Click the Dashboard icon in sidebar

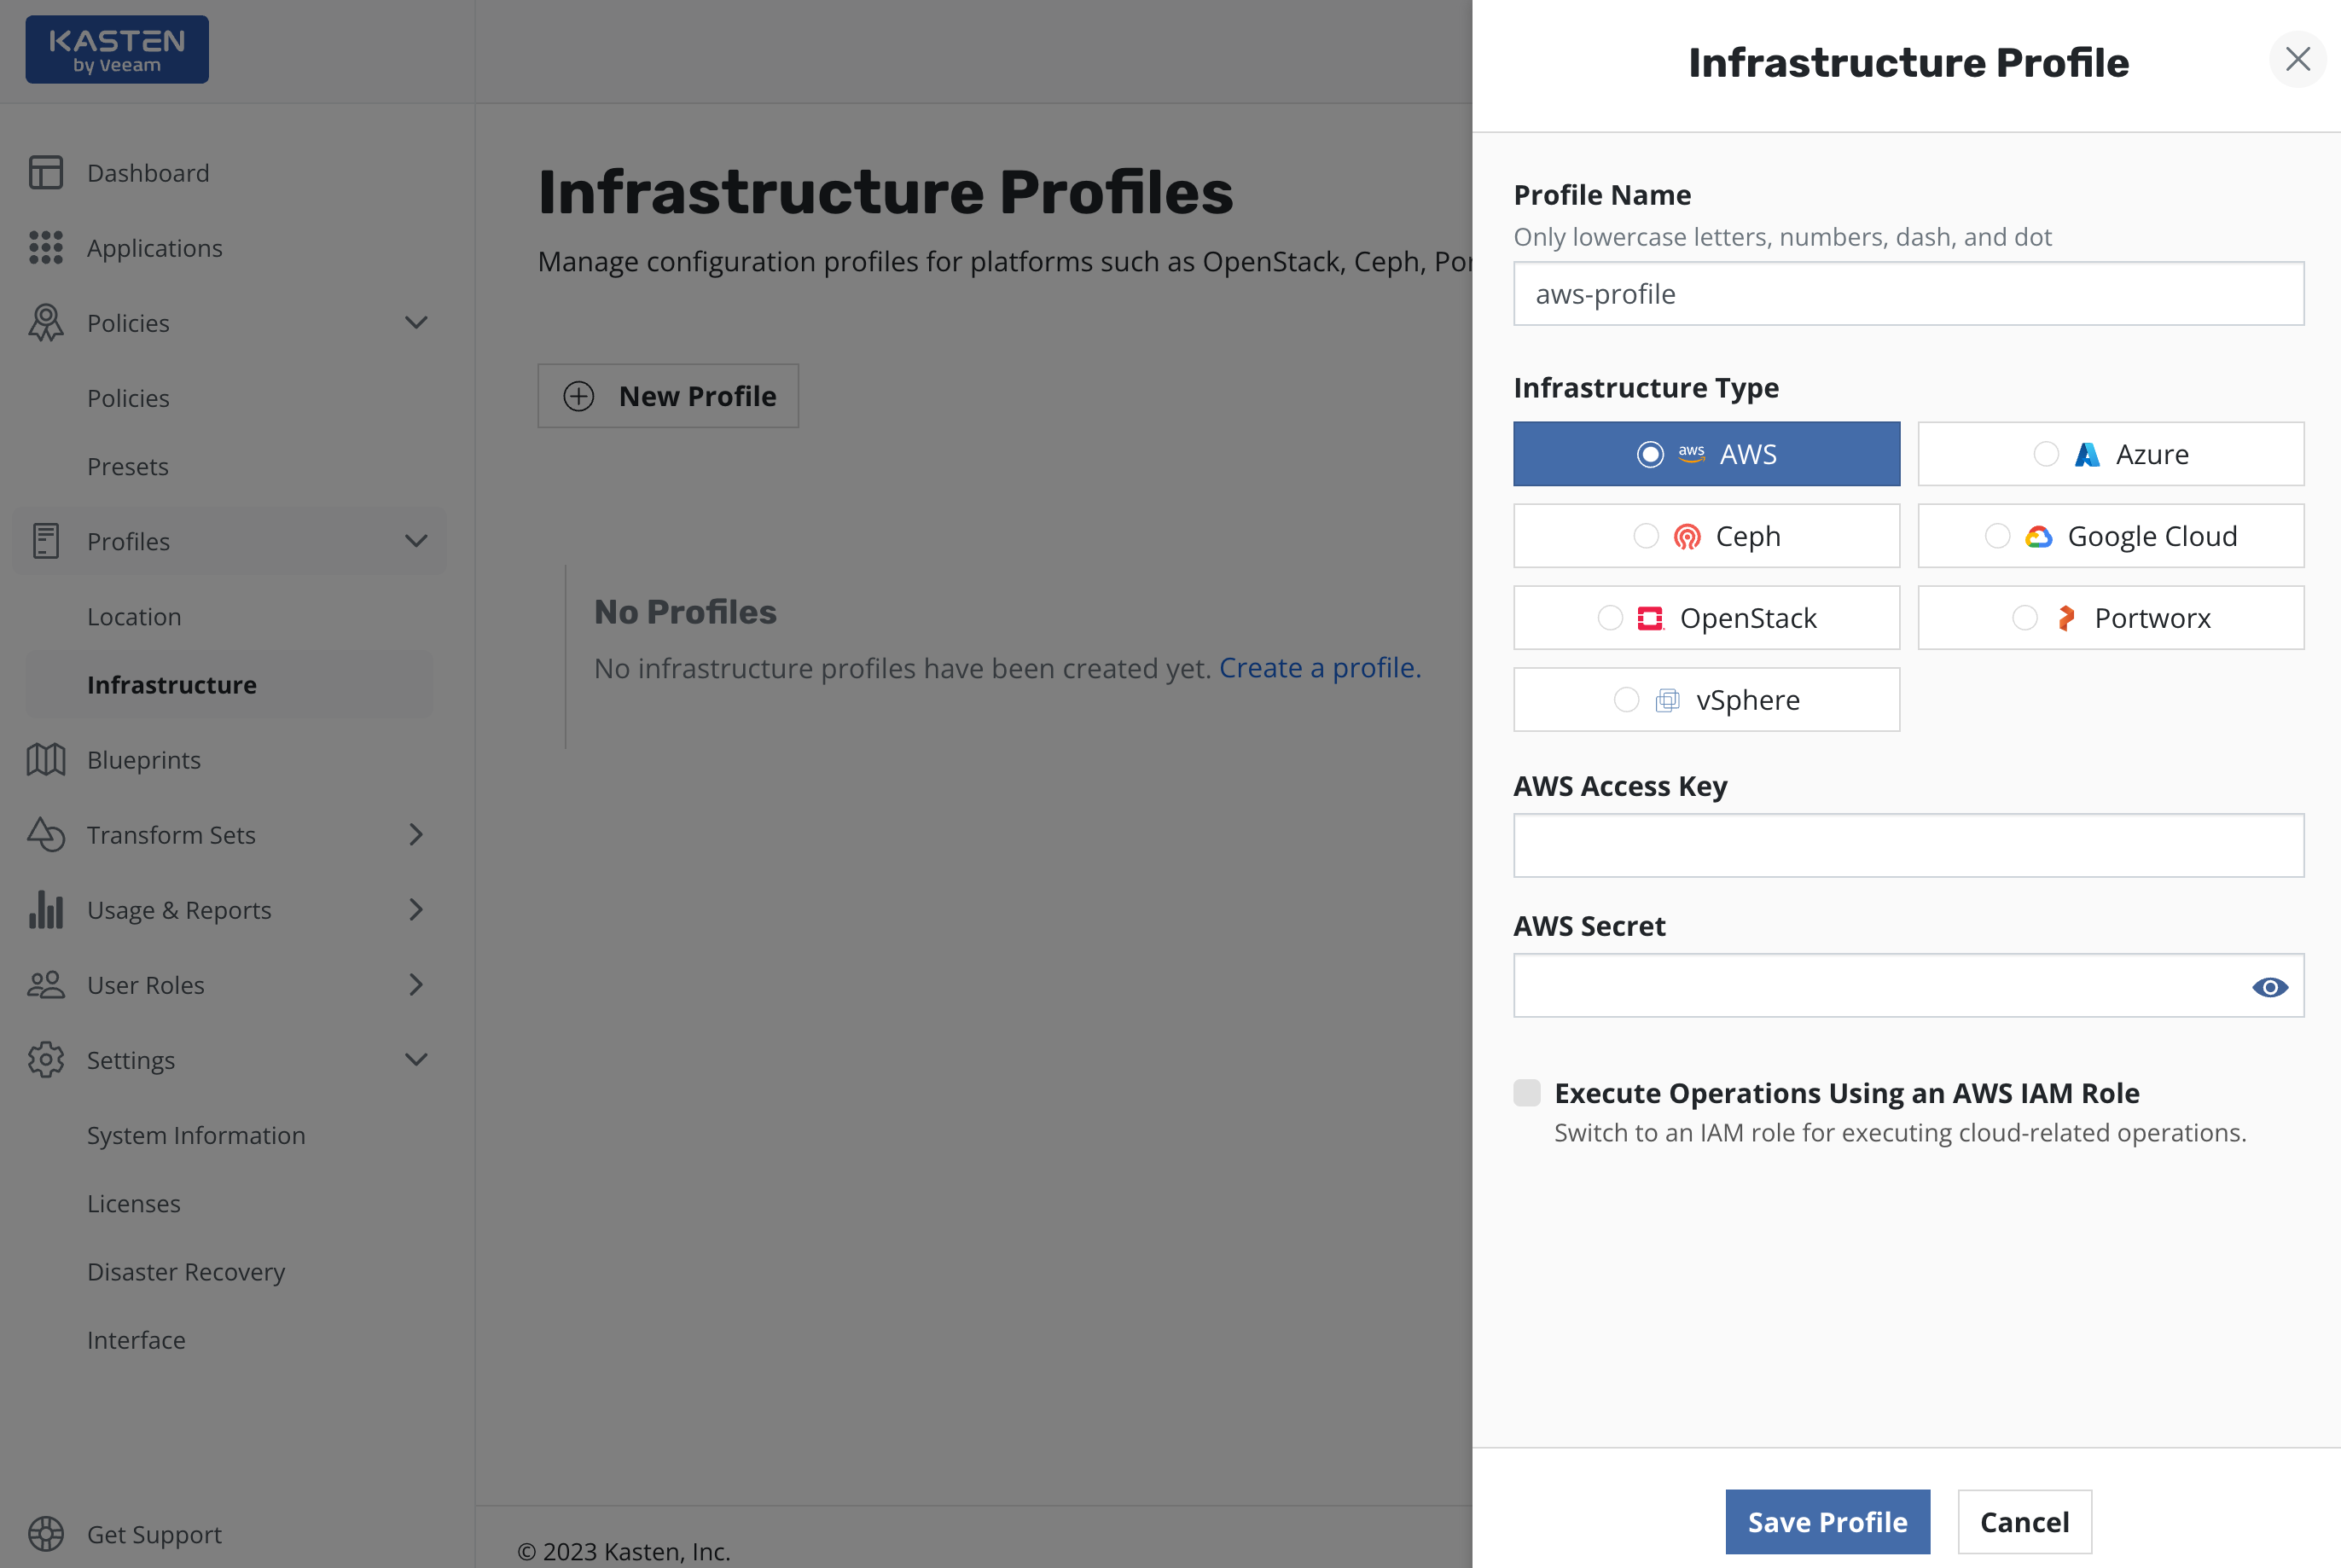click(x=46, y=173)
